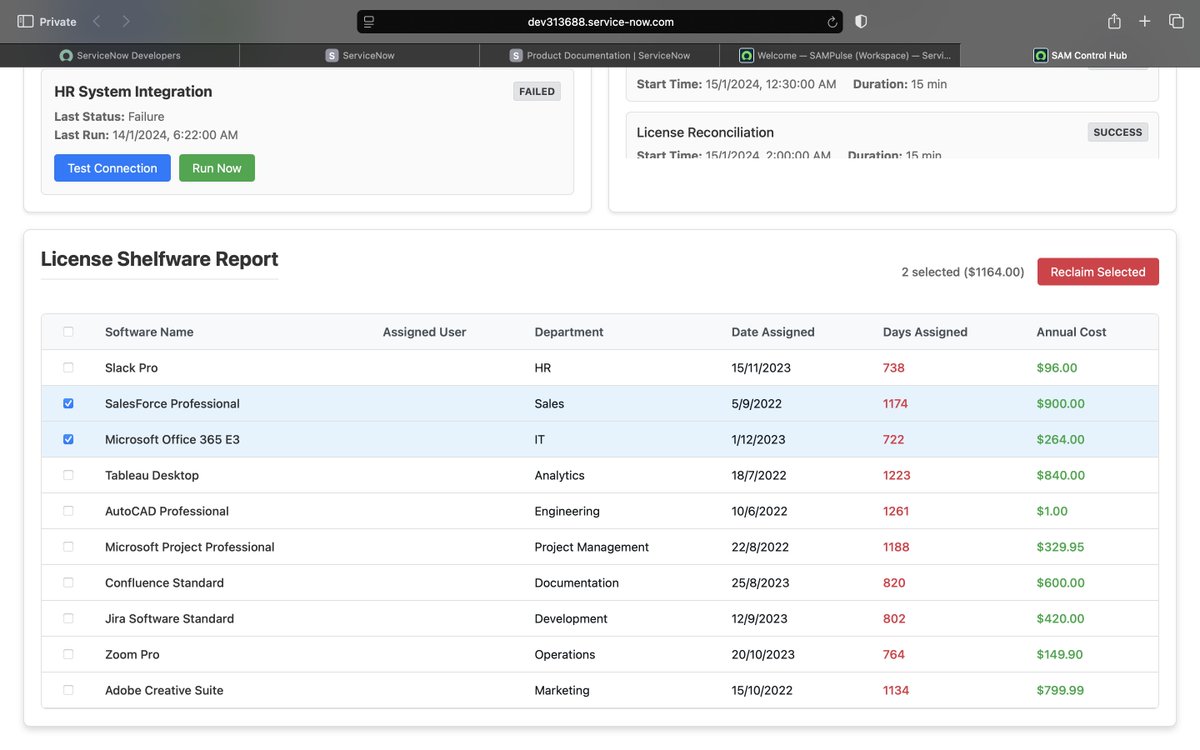Click the reload page icon in address bar
This screenshot has width=1200, height=750.
coord(832,22)
